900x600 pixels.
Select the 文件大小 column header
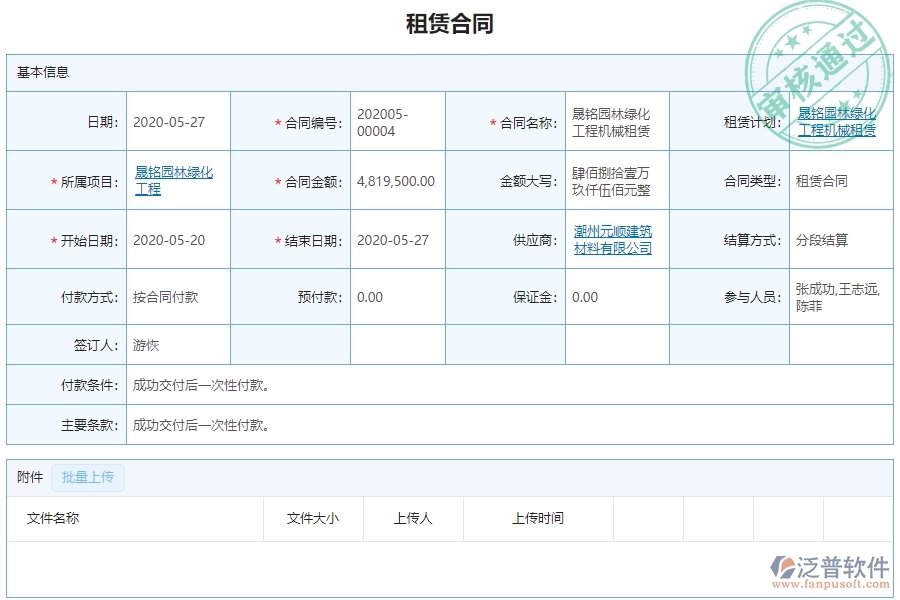[312, 518]
